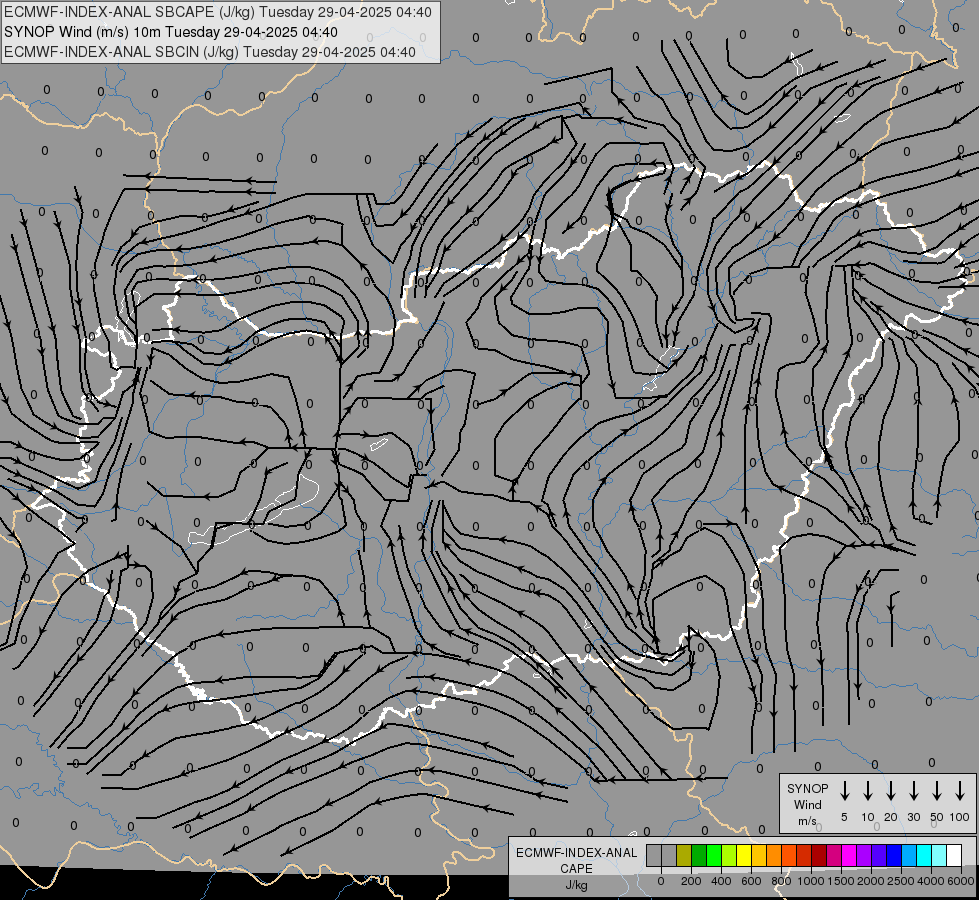979x900 pixels.
Task: Click the title line 'ECMWF-INDEX-ANAL SBCIN (J/kg)'
Action: click(122, 52)
